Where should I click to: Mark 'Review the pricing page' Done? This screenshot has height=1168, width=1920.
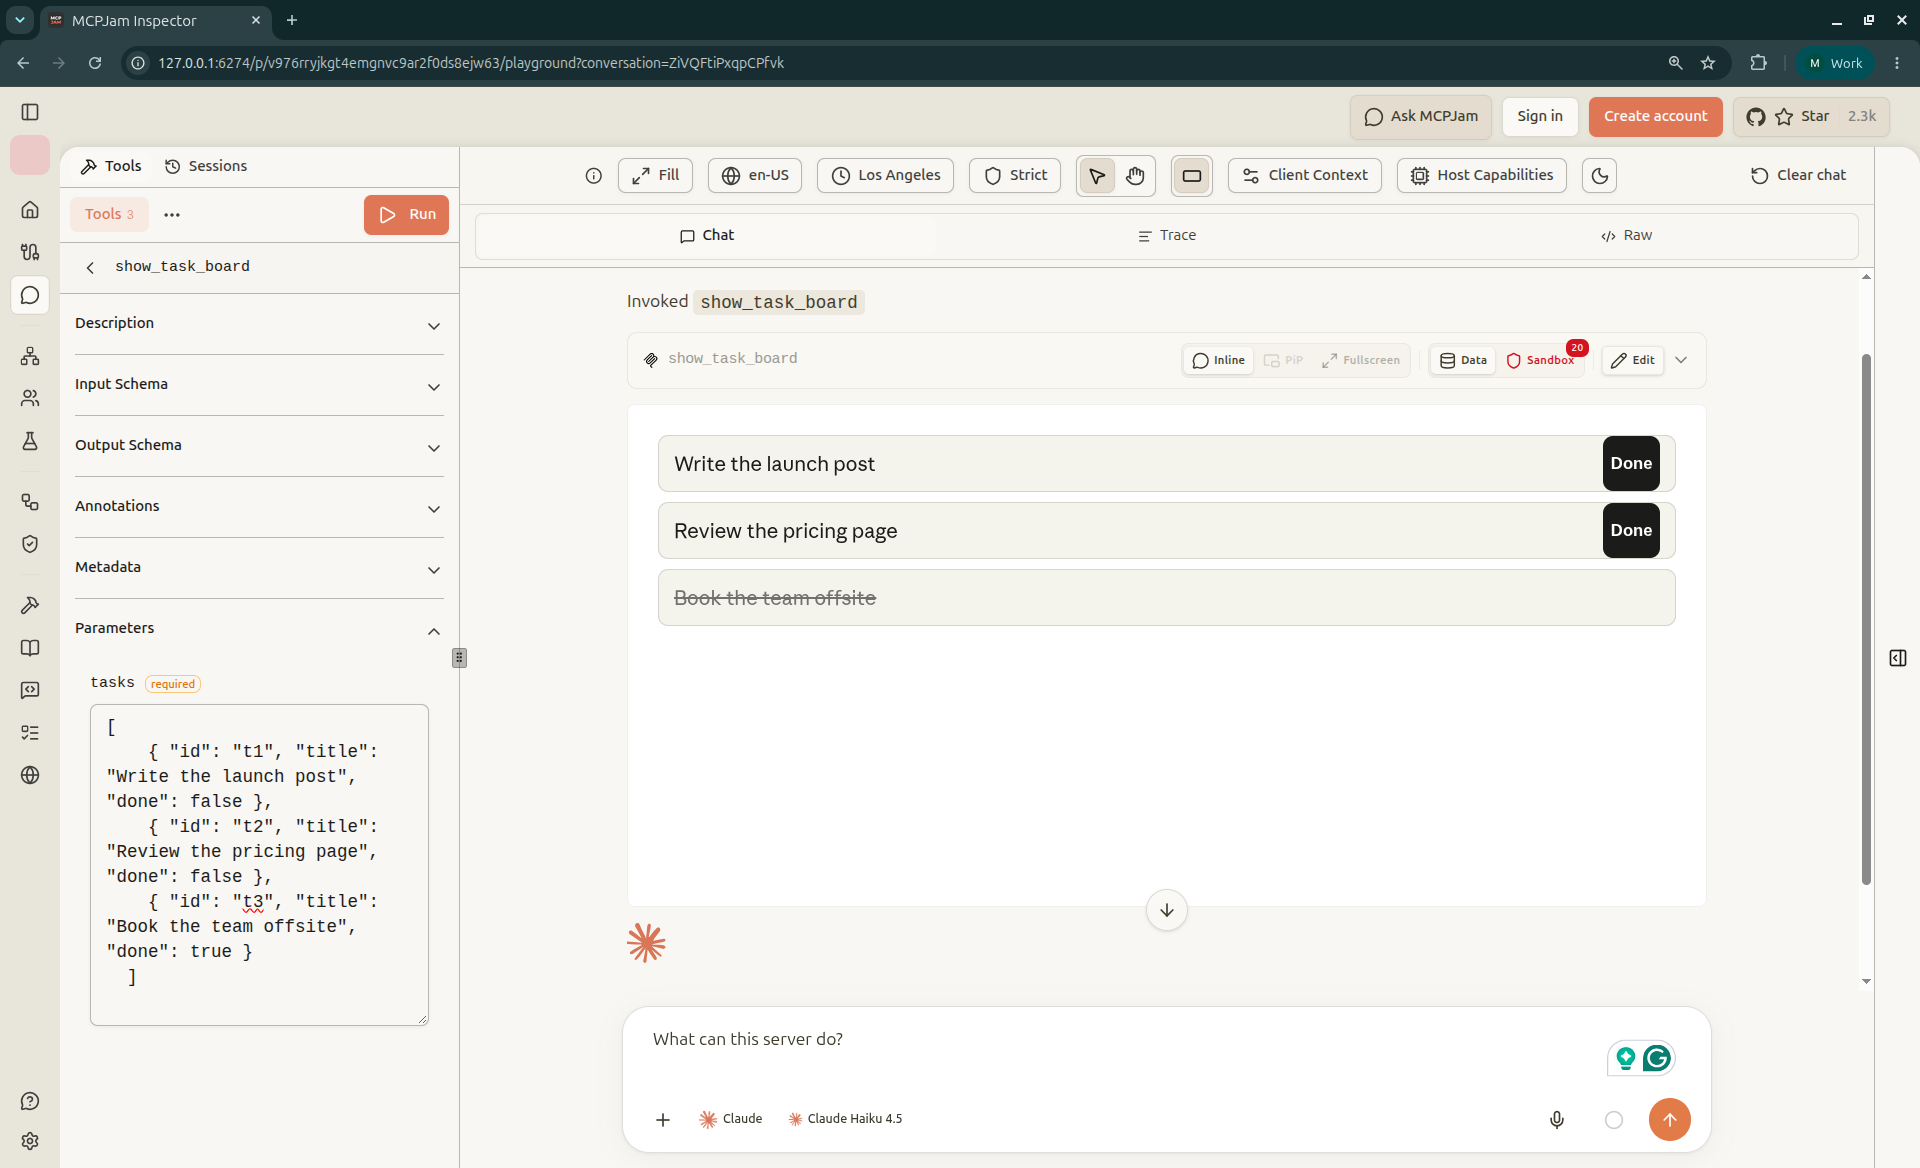point(1631,530)
